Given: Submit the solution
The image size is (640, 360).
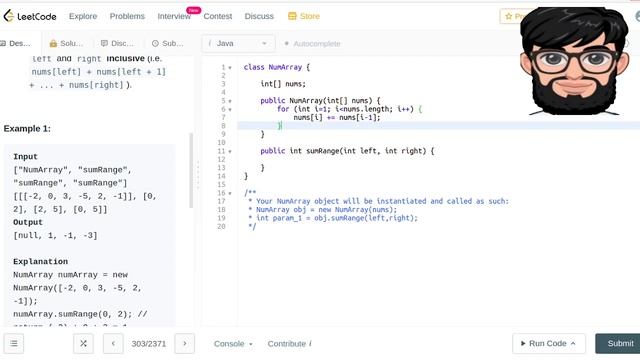Looking at the screenshot, I should tap(618, 344).
